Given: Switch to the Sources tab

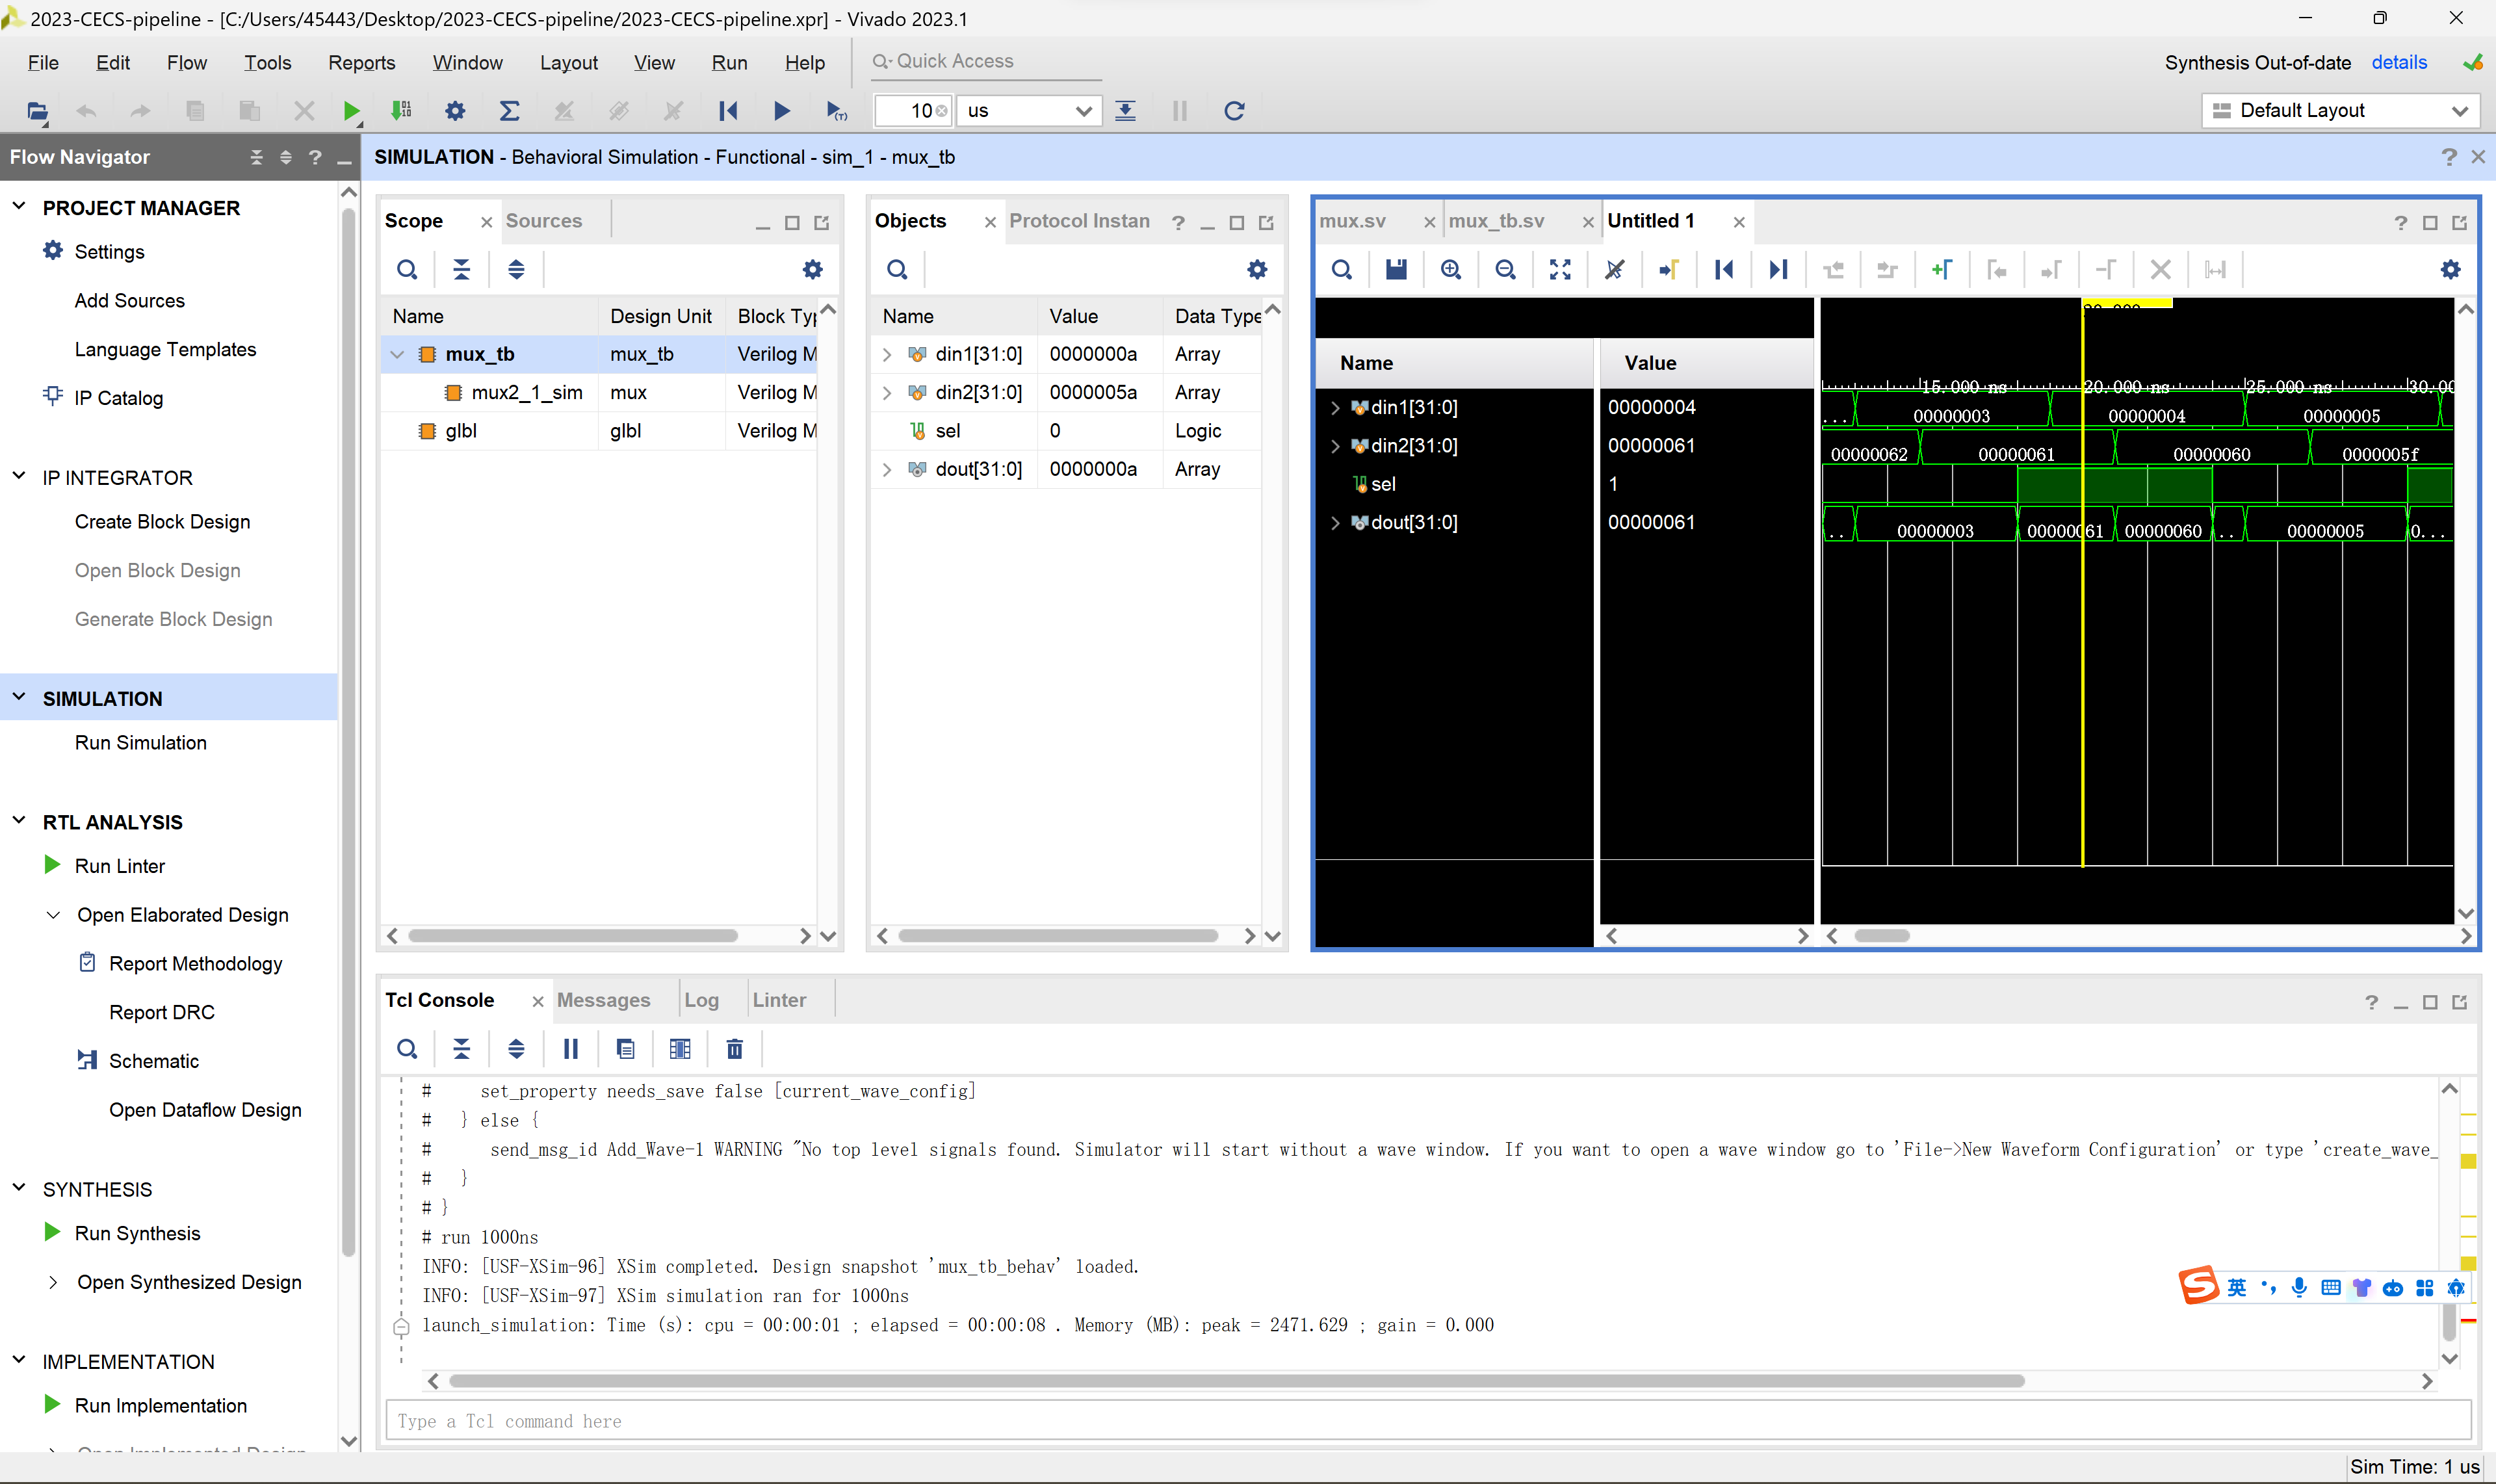Looking at the screenshot, I should coord(543,221).
